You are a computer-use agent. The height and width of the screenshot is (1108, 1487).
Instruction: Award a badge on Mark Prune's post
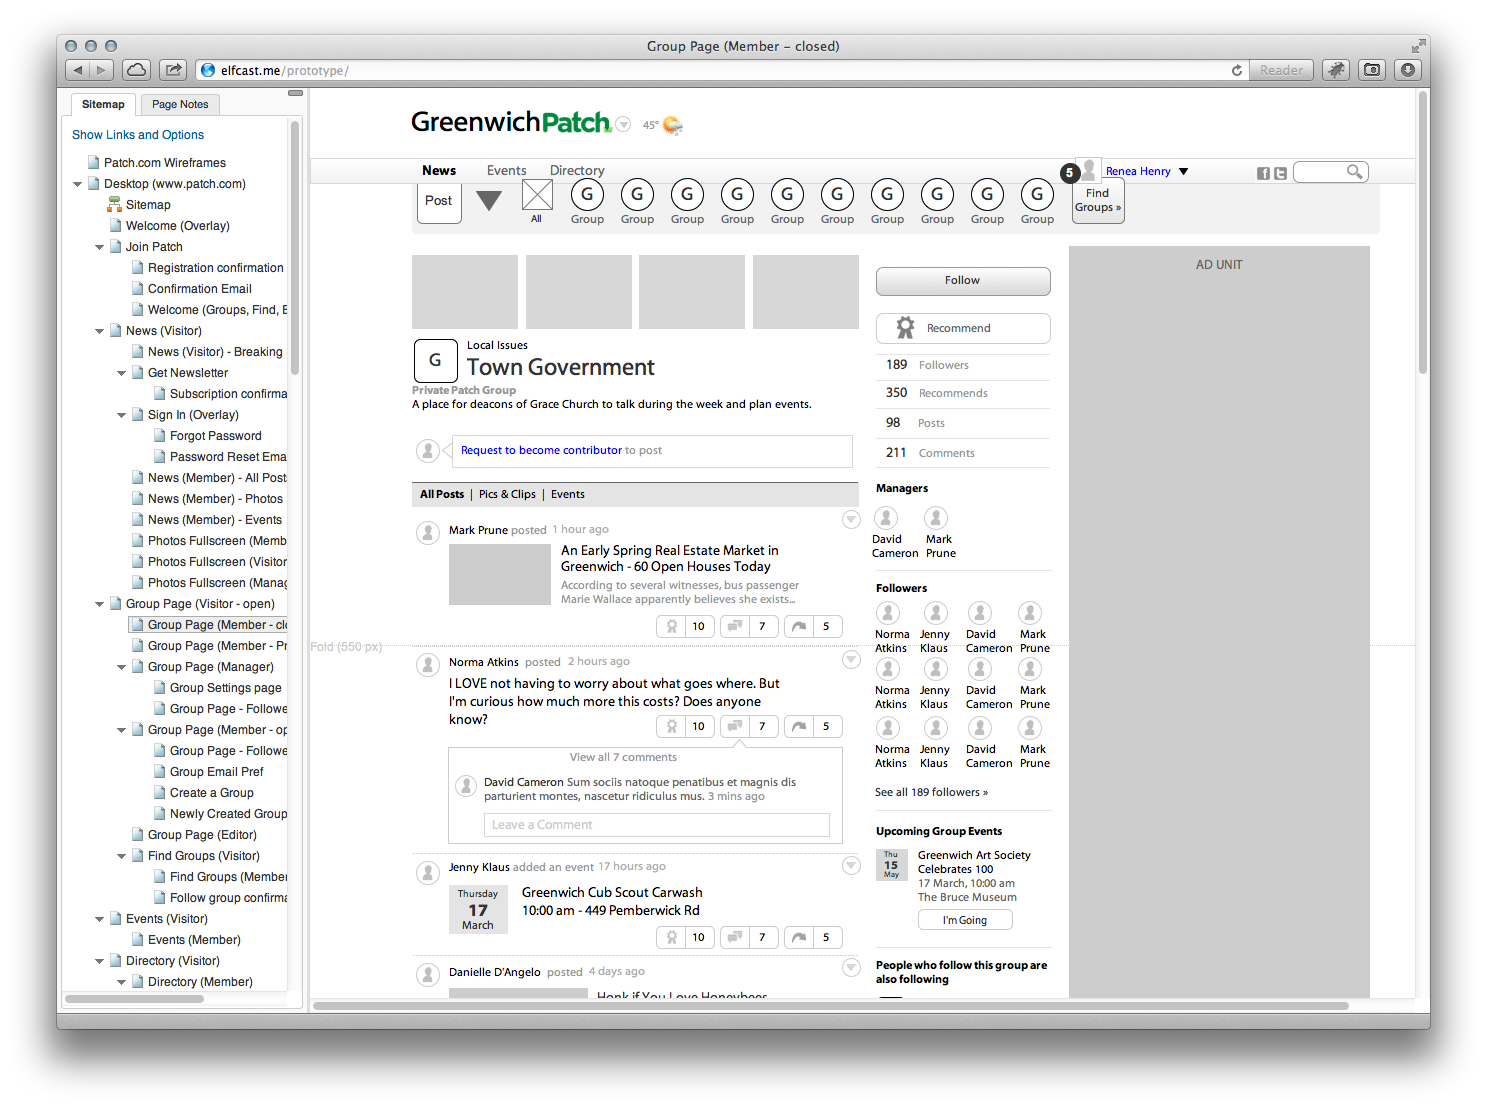coord(671,626)
